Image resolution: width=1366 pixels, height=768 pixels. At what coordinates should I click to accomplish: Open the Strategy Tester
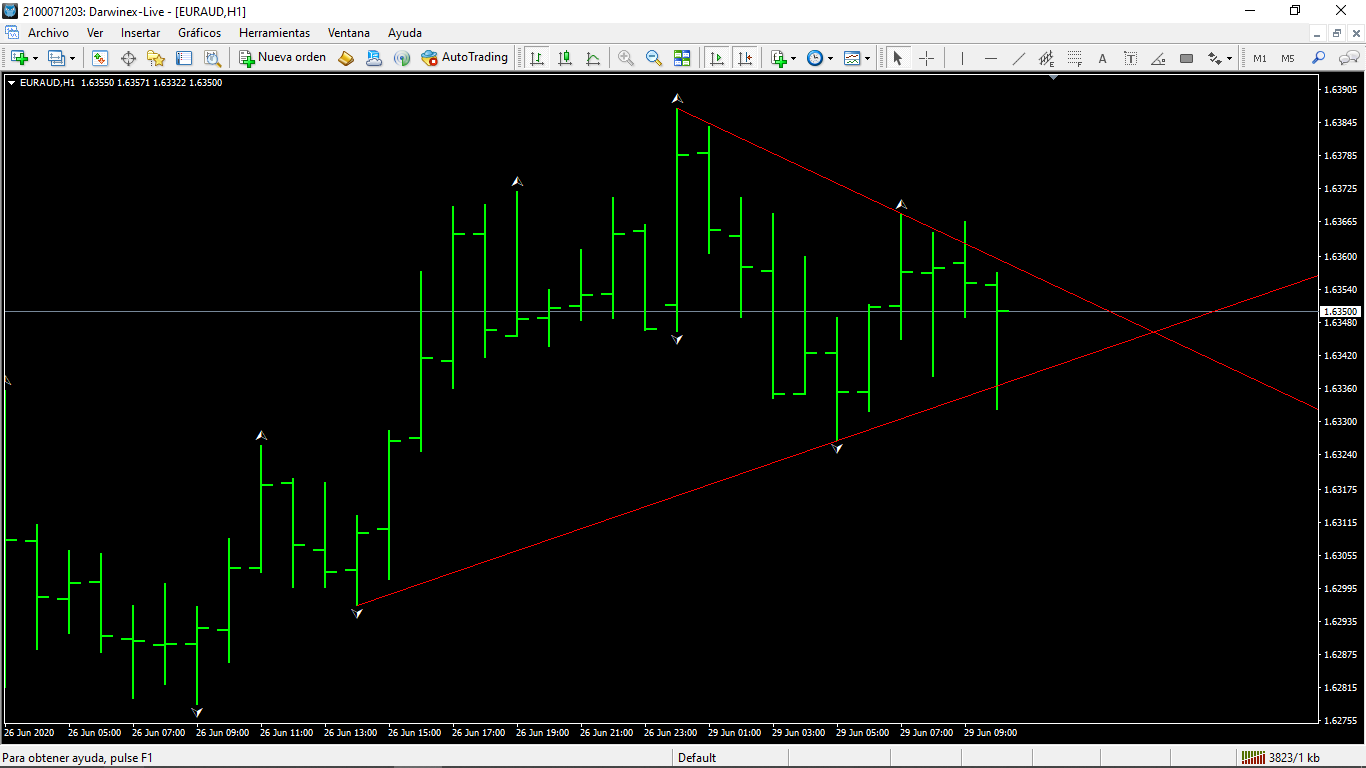pos(212,58)
